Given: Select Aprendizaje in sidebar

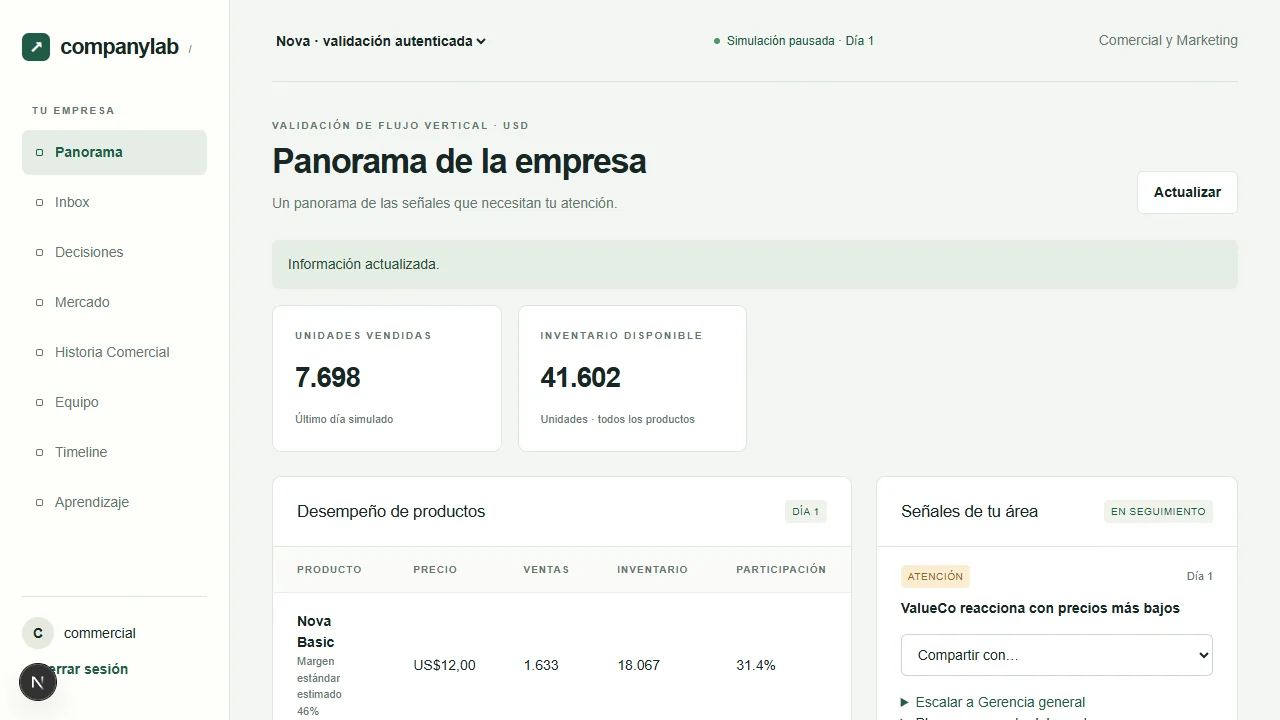Looking at the screenshot, I should 114,502.
